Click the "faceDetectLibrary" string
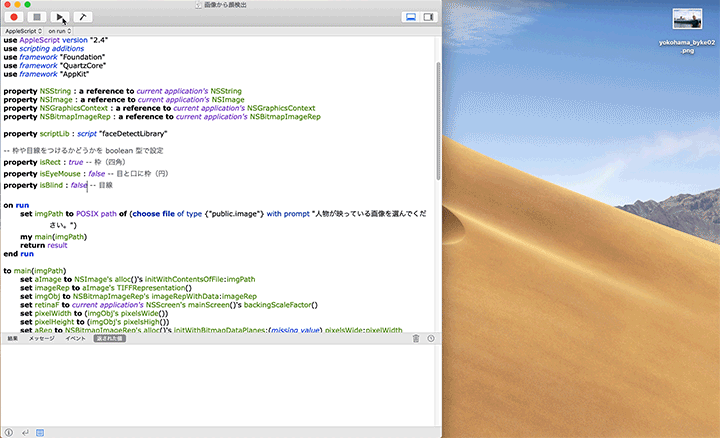The image size is (720, 438). tap(133, 134)
